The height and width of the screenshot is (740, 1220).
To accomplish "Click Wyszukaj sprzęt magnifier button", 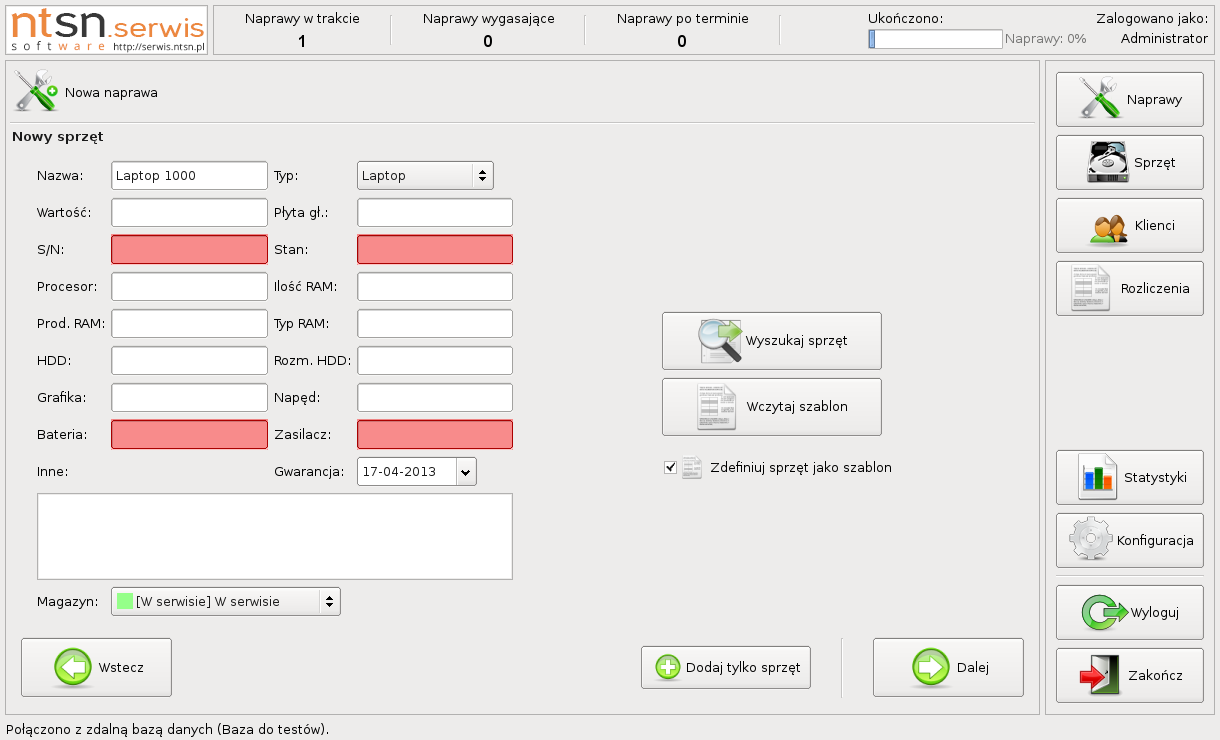I will (771, 341).
